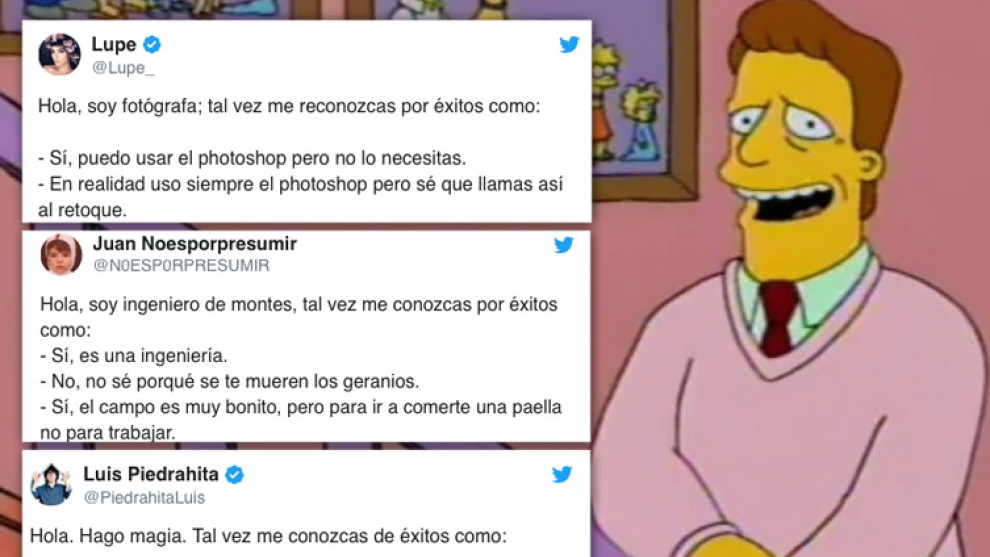Click the Lupe display name
Viewport: 990px width, 557px height.
114,44
